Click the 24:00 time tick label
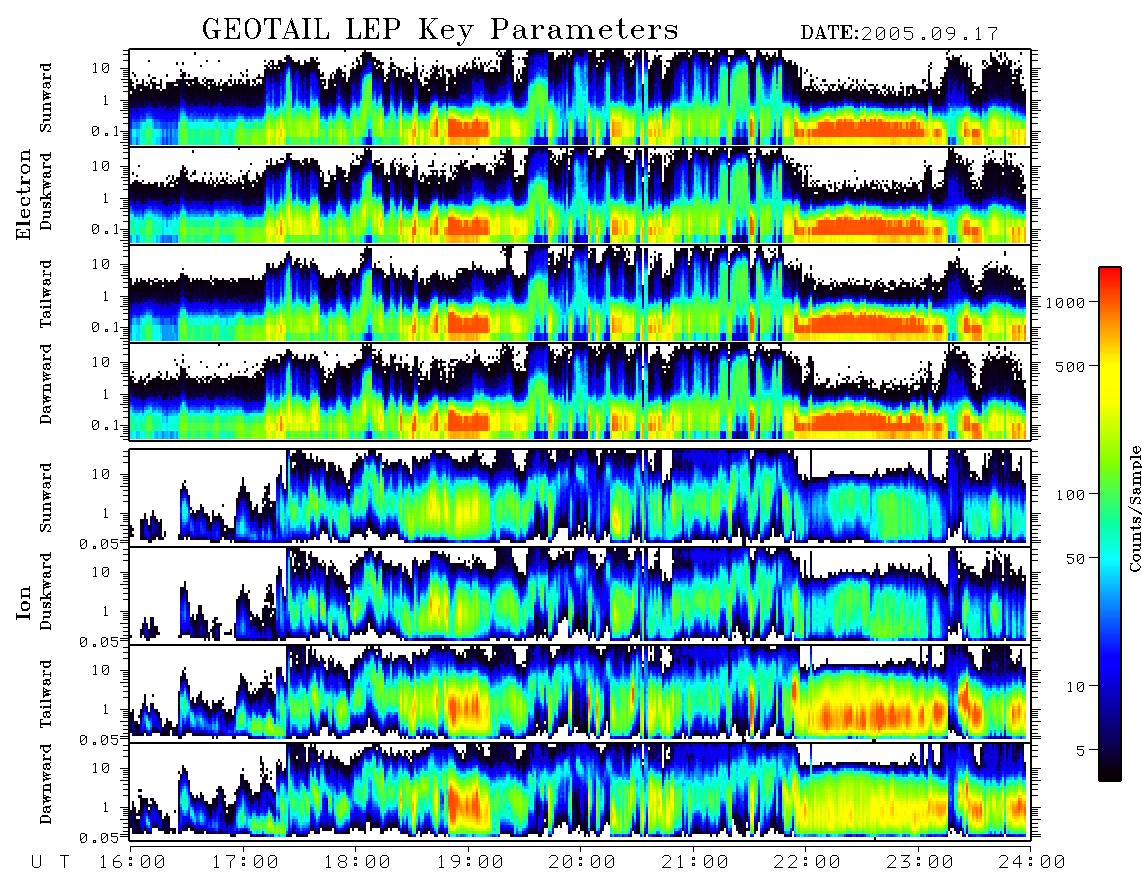This screenshot has width=1142, height=880. pyautogui.click(x=1032, y=862)
